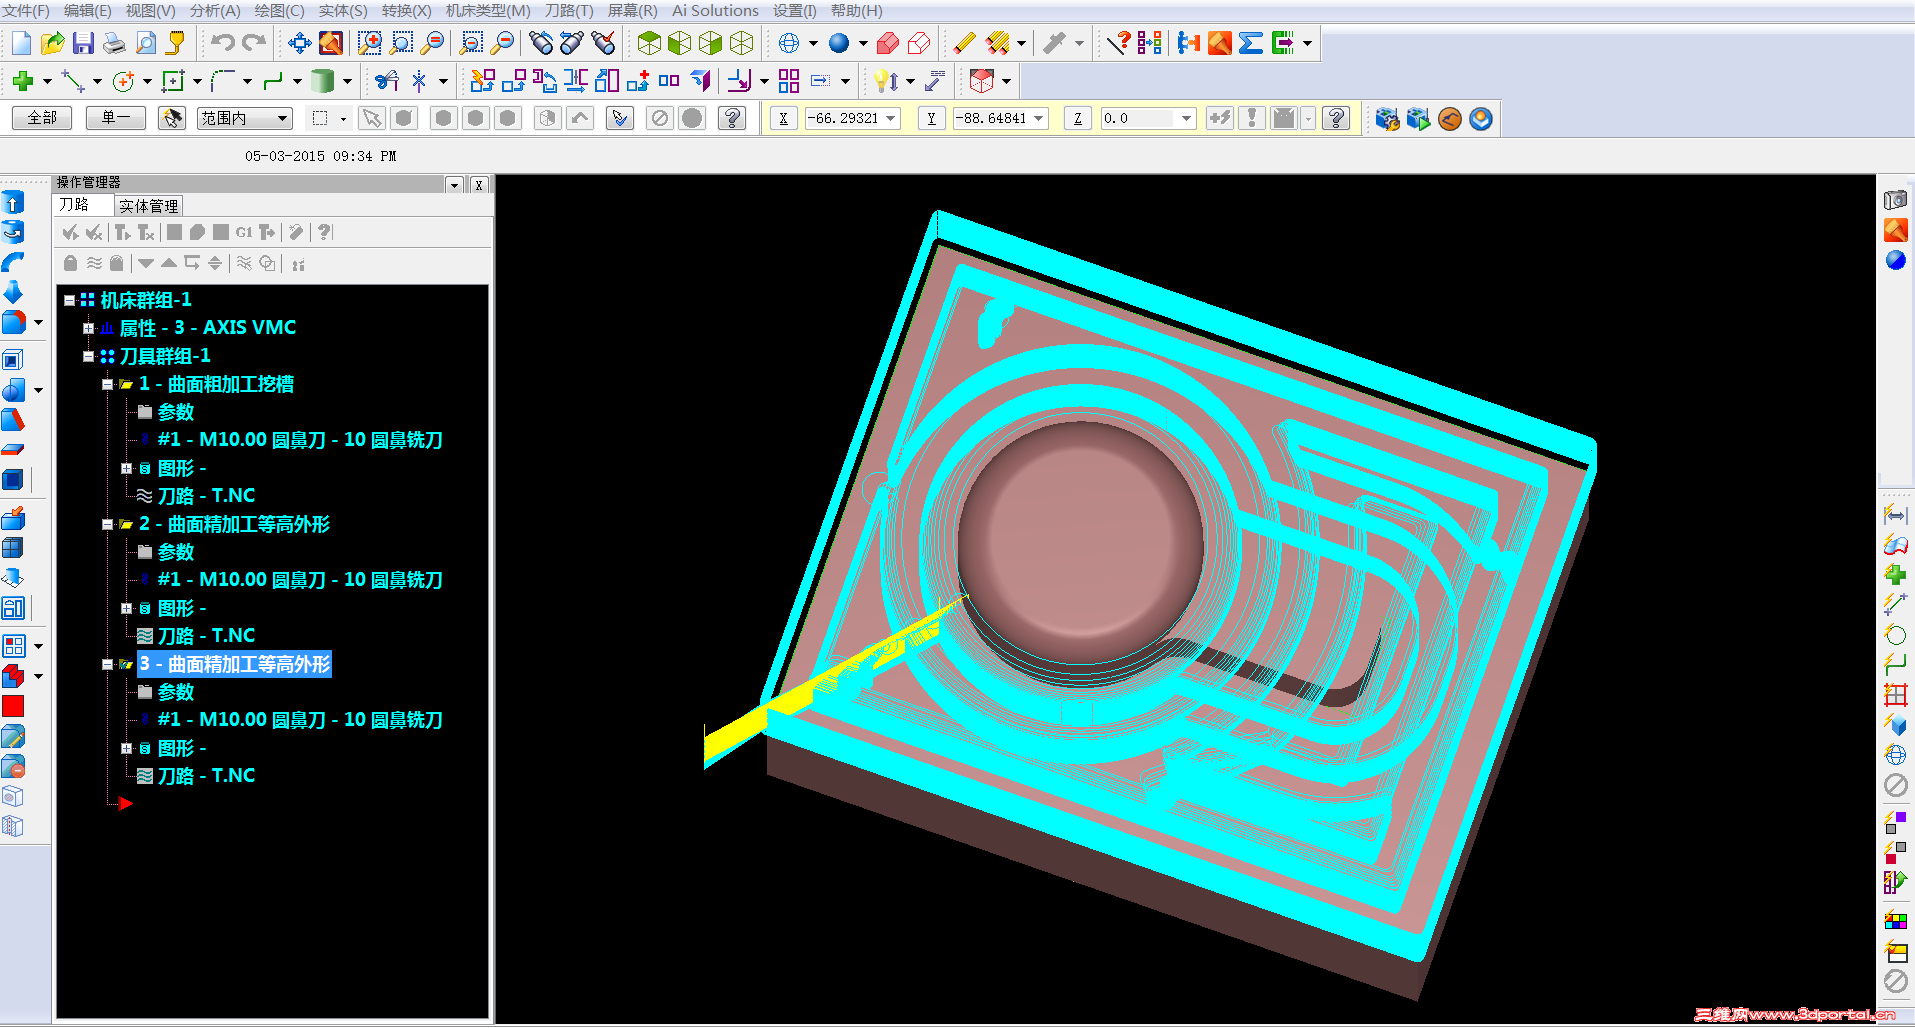Open the 文件(F) menu
The width and height of the screenshot is (1915, 1028).
[x=26, y=10]
